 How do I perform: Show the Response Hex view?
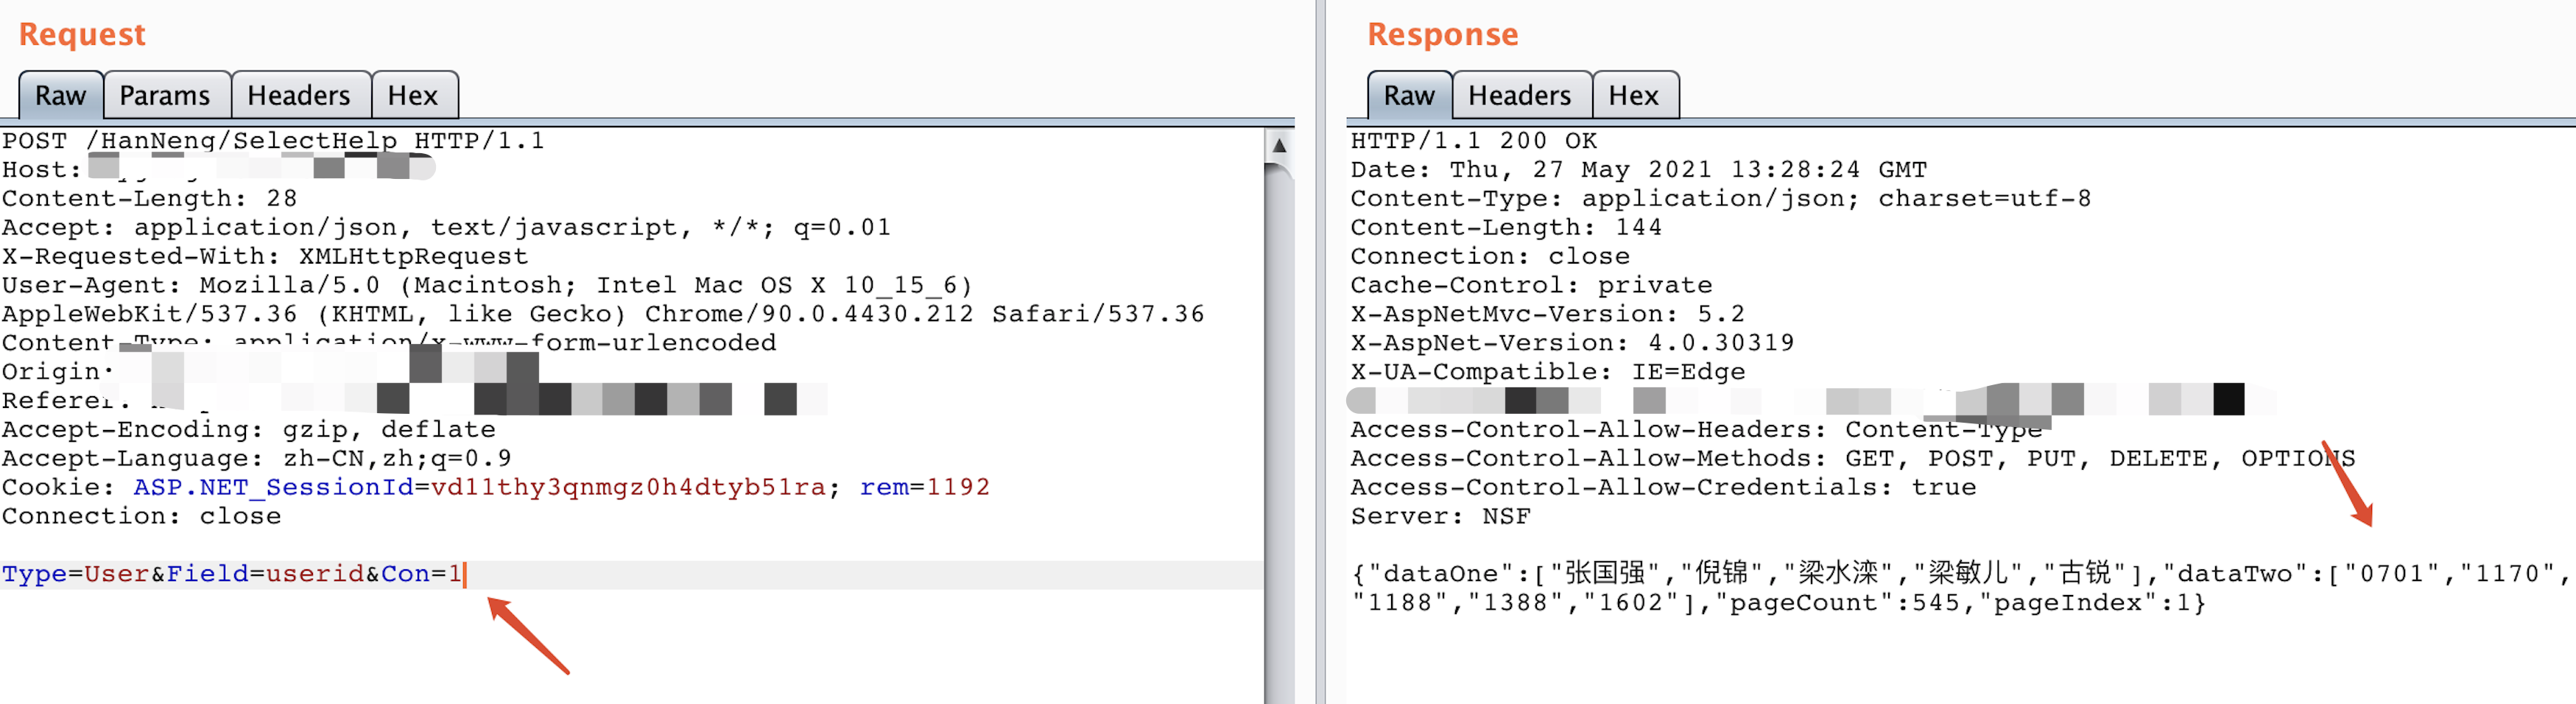point(1633,96)
